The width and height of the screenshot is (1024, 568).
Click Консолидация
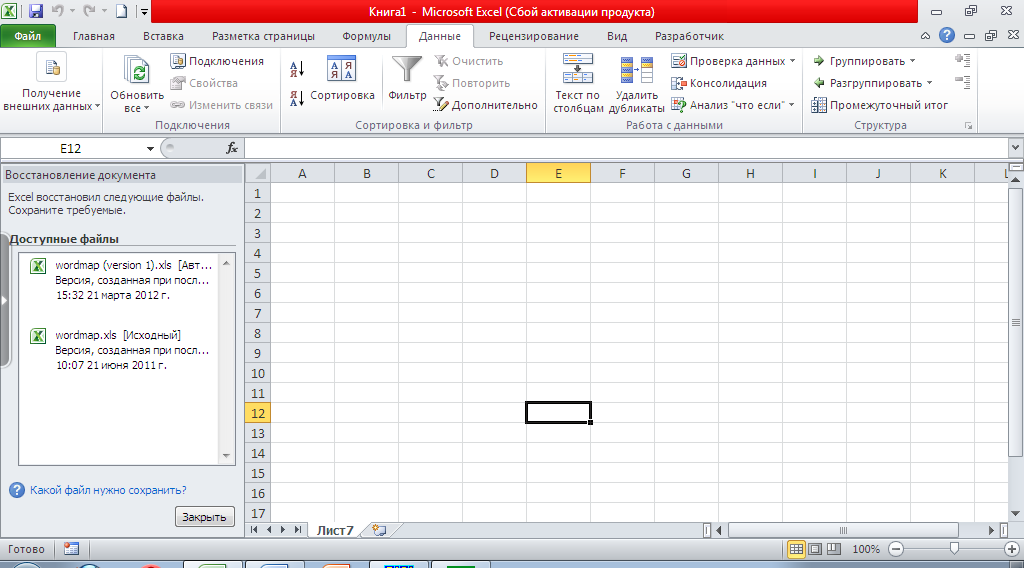[719, 83]
